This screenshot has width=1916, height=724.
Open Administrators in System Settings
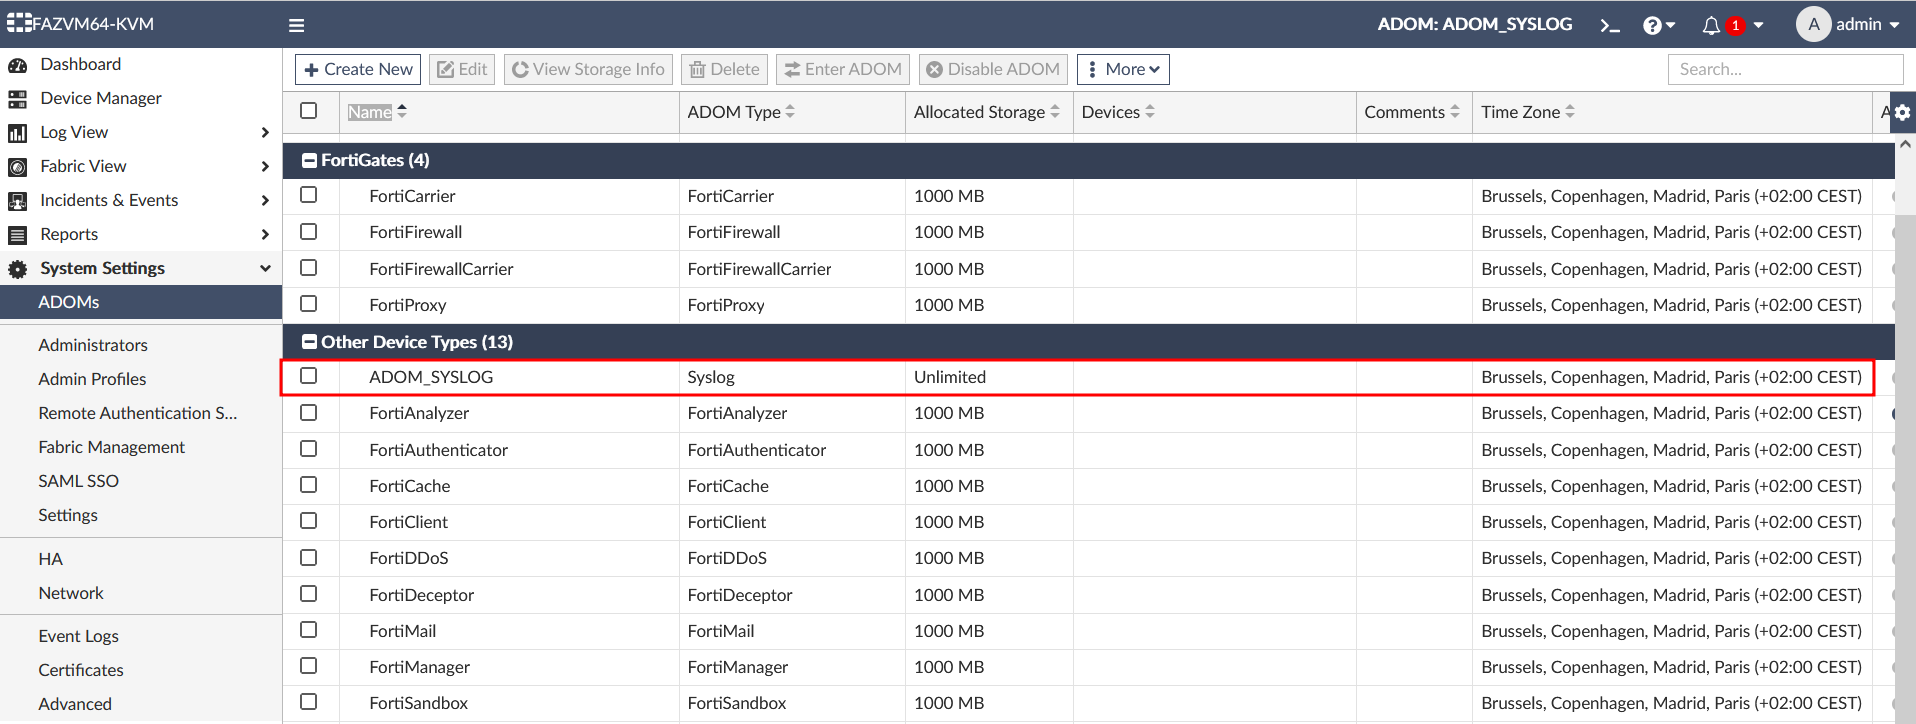(93, 345)
